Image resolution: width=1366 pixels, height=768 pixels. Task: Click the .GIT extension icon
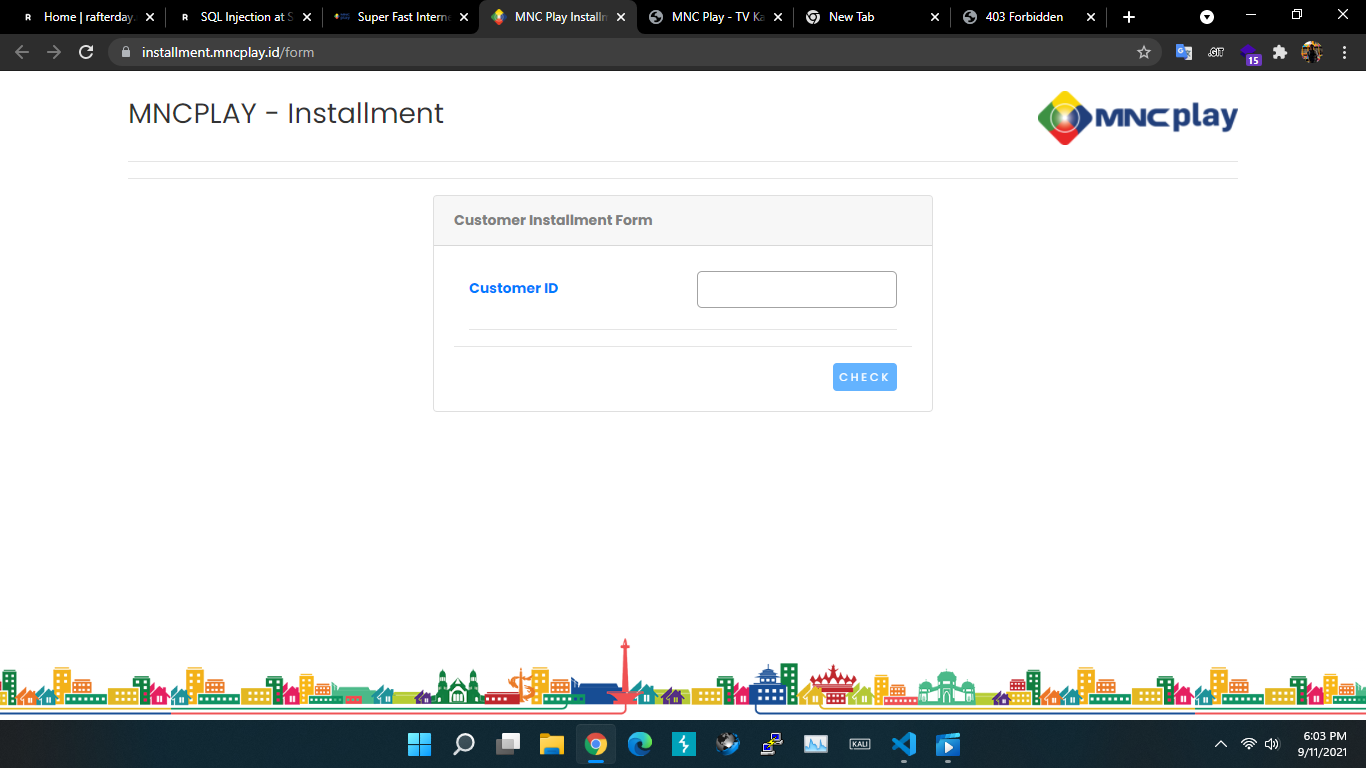(1216, 52)
